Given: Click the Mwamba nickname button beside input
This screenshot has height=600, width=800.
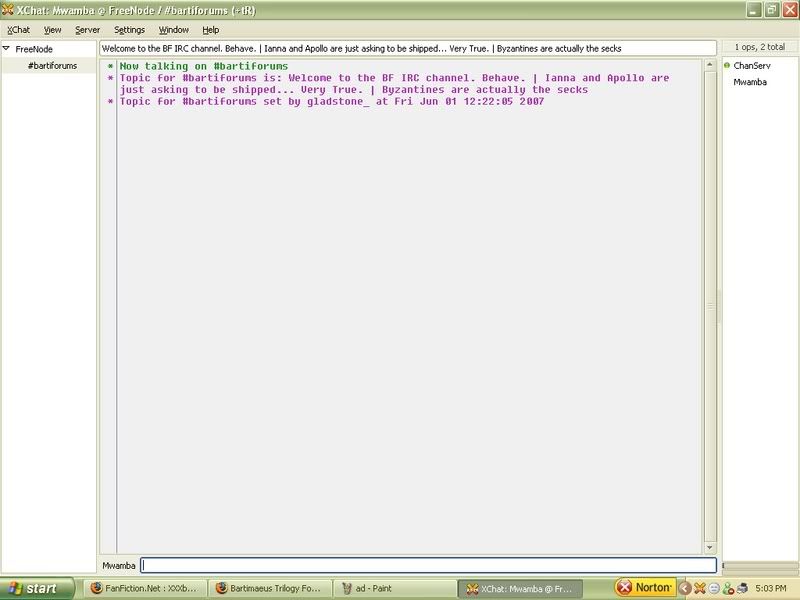Looking at the screenshot, I should 118,565.
